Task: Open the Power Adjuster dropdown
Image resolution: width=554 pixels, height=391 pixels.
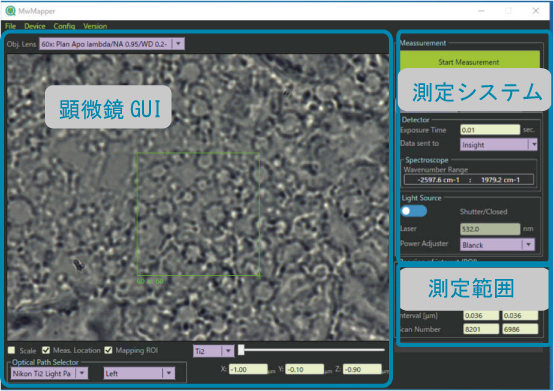Action: click(x=497, y=245)
